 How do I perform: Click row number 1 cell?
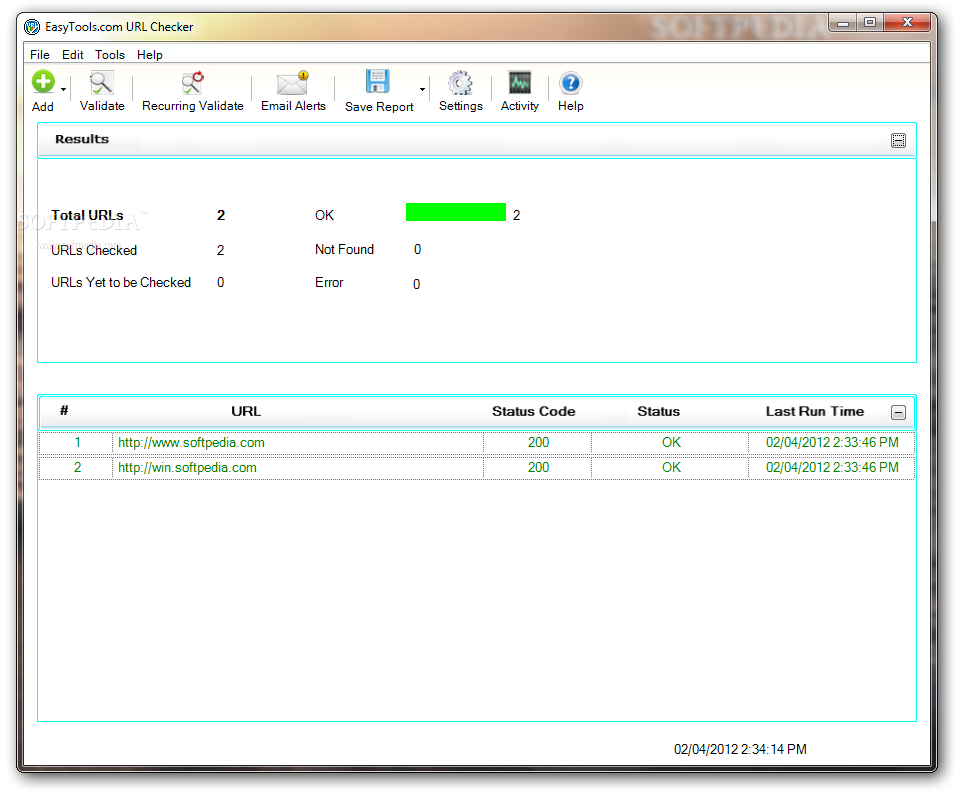click(x=77, y=442)
